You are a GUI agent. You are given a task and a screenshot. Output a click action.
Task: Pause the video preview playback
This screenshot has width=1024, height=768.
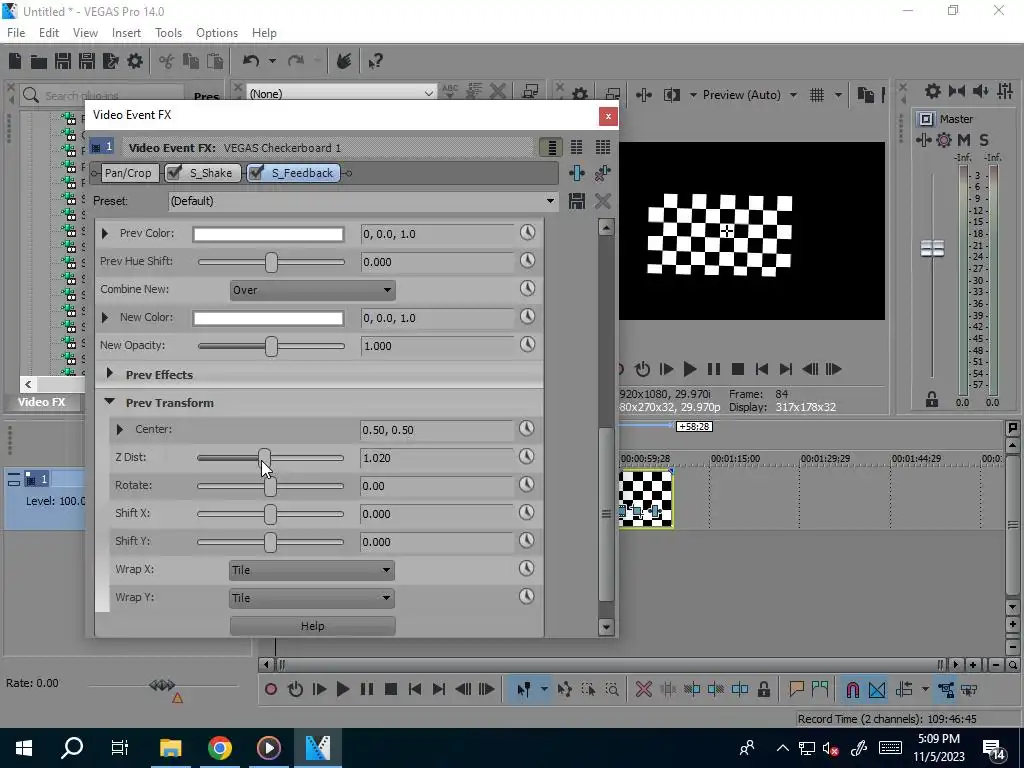tap(714, 369)
